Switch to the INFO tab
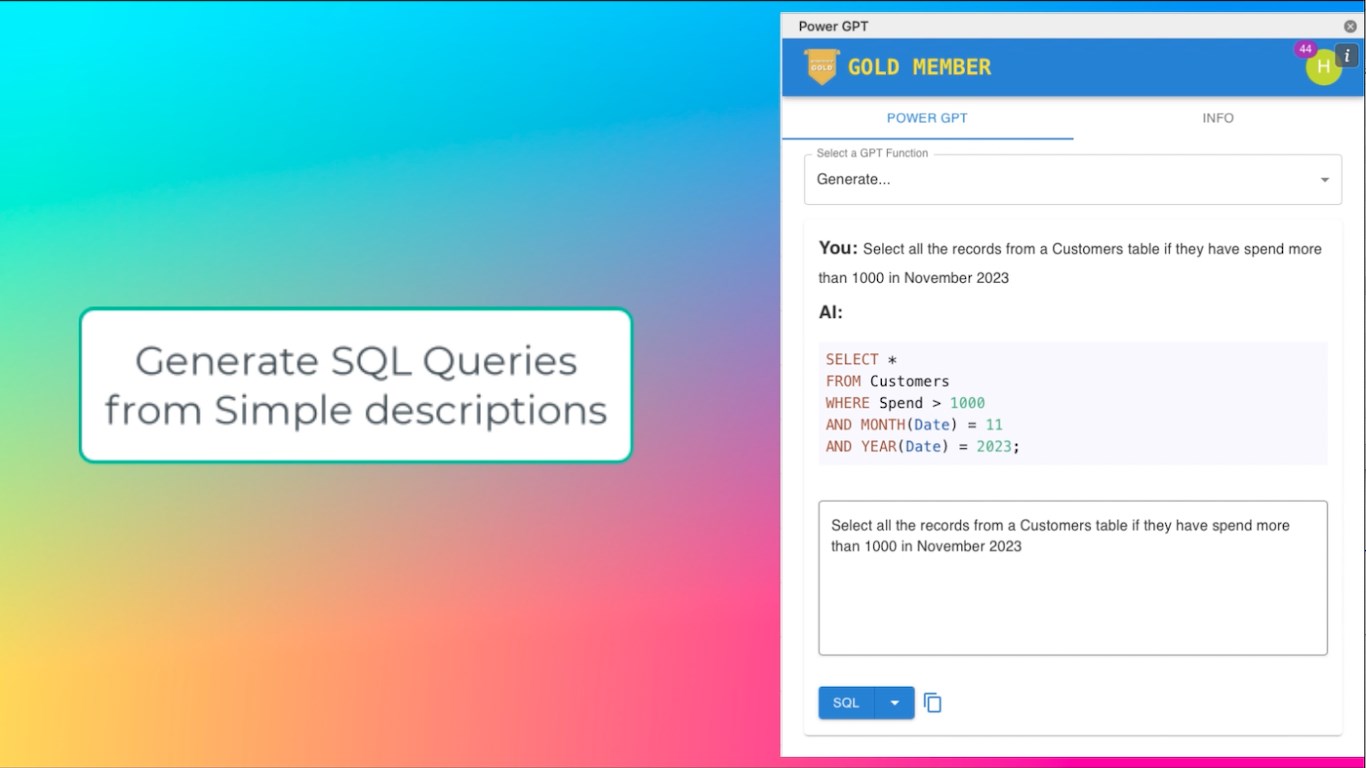The width and height of the screenshot is (1366, 768). point(1218,118)
